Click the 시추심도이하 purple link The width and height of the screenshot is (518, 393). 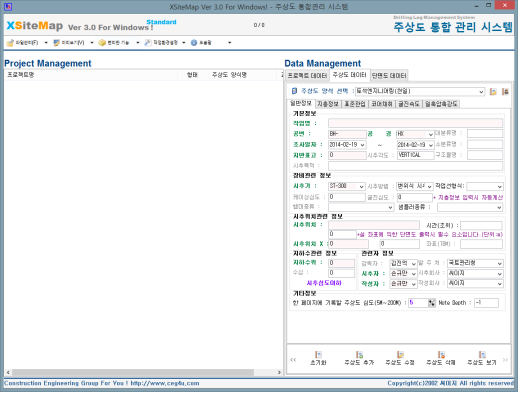[324, 283]
